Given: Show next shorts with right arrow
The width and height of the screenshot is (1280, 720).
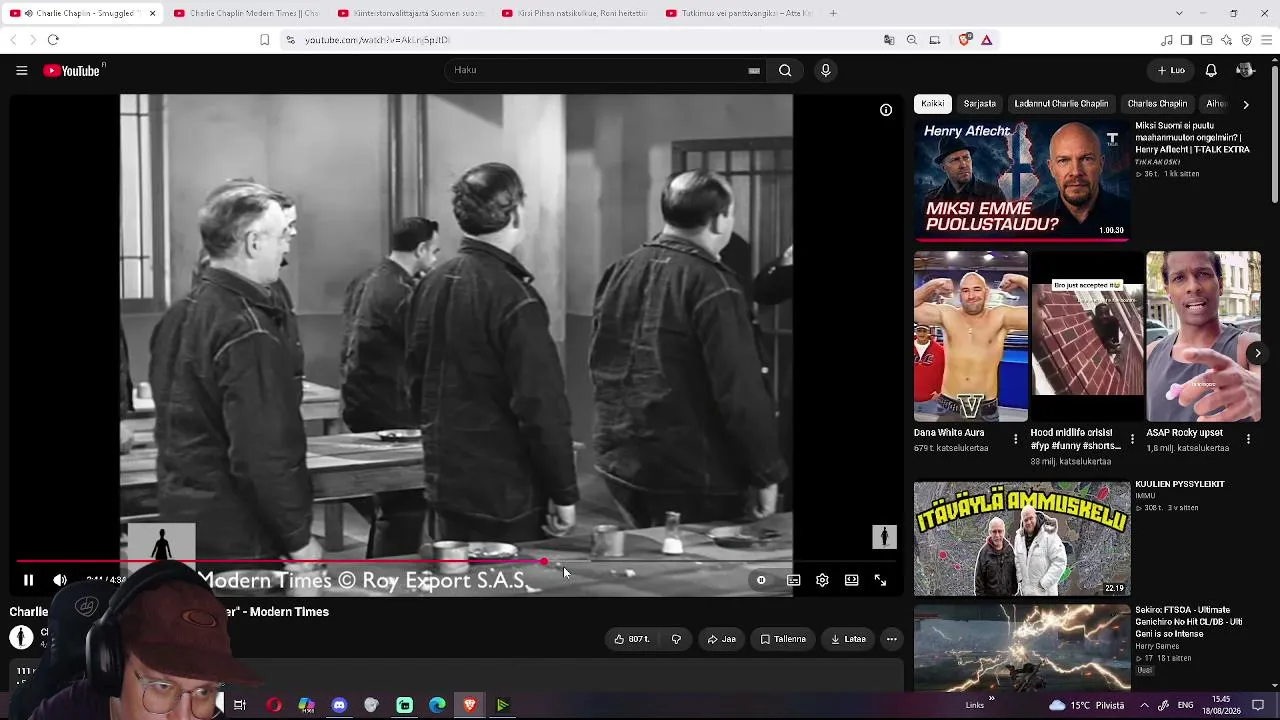Looking at the screenshot, I should (1257, 353).
